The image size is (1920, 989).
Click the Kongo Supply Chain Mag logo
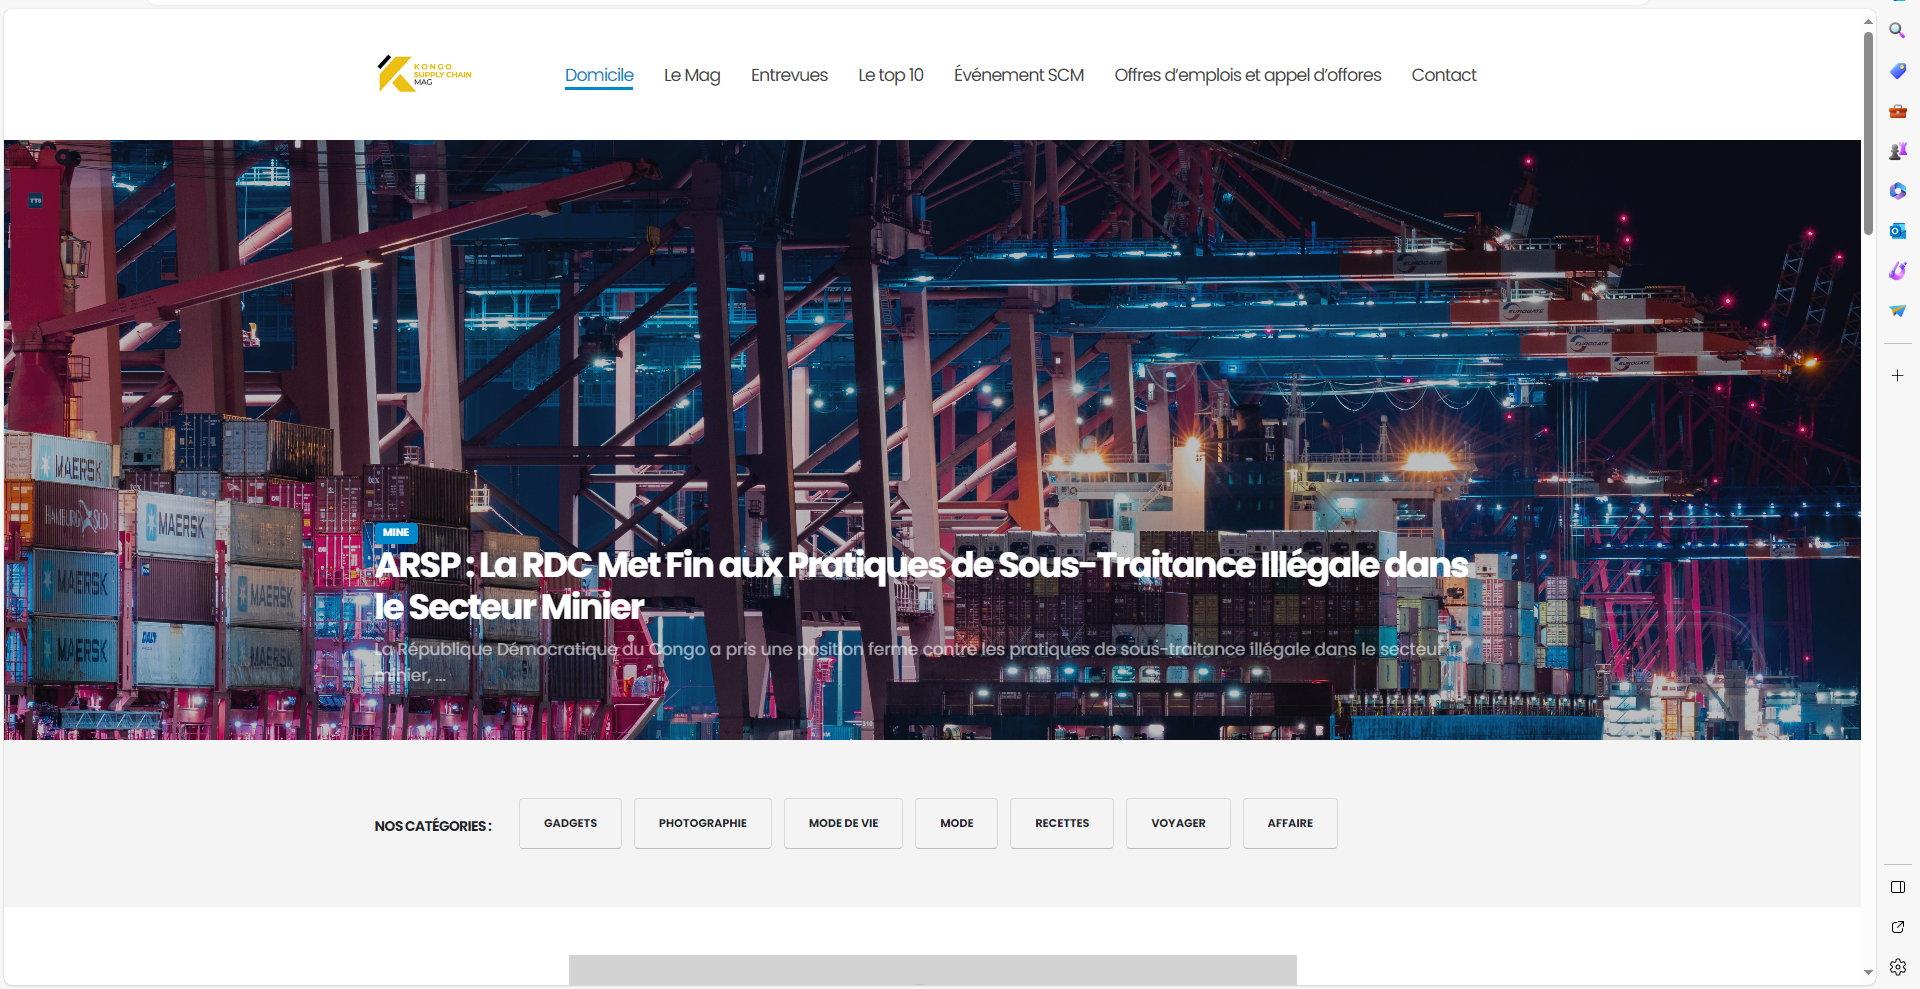424,74
